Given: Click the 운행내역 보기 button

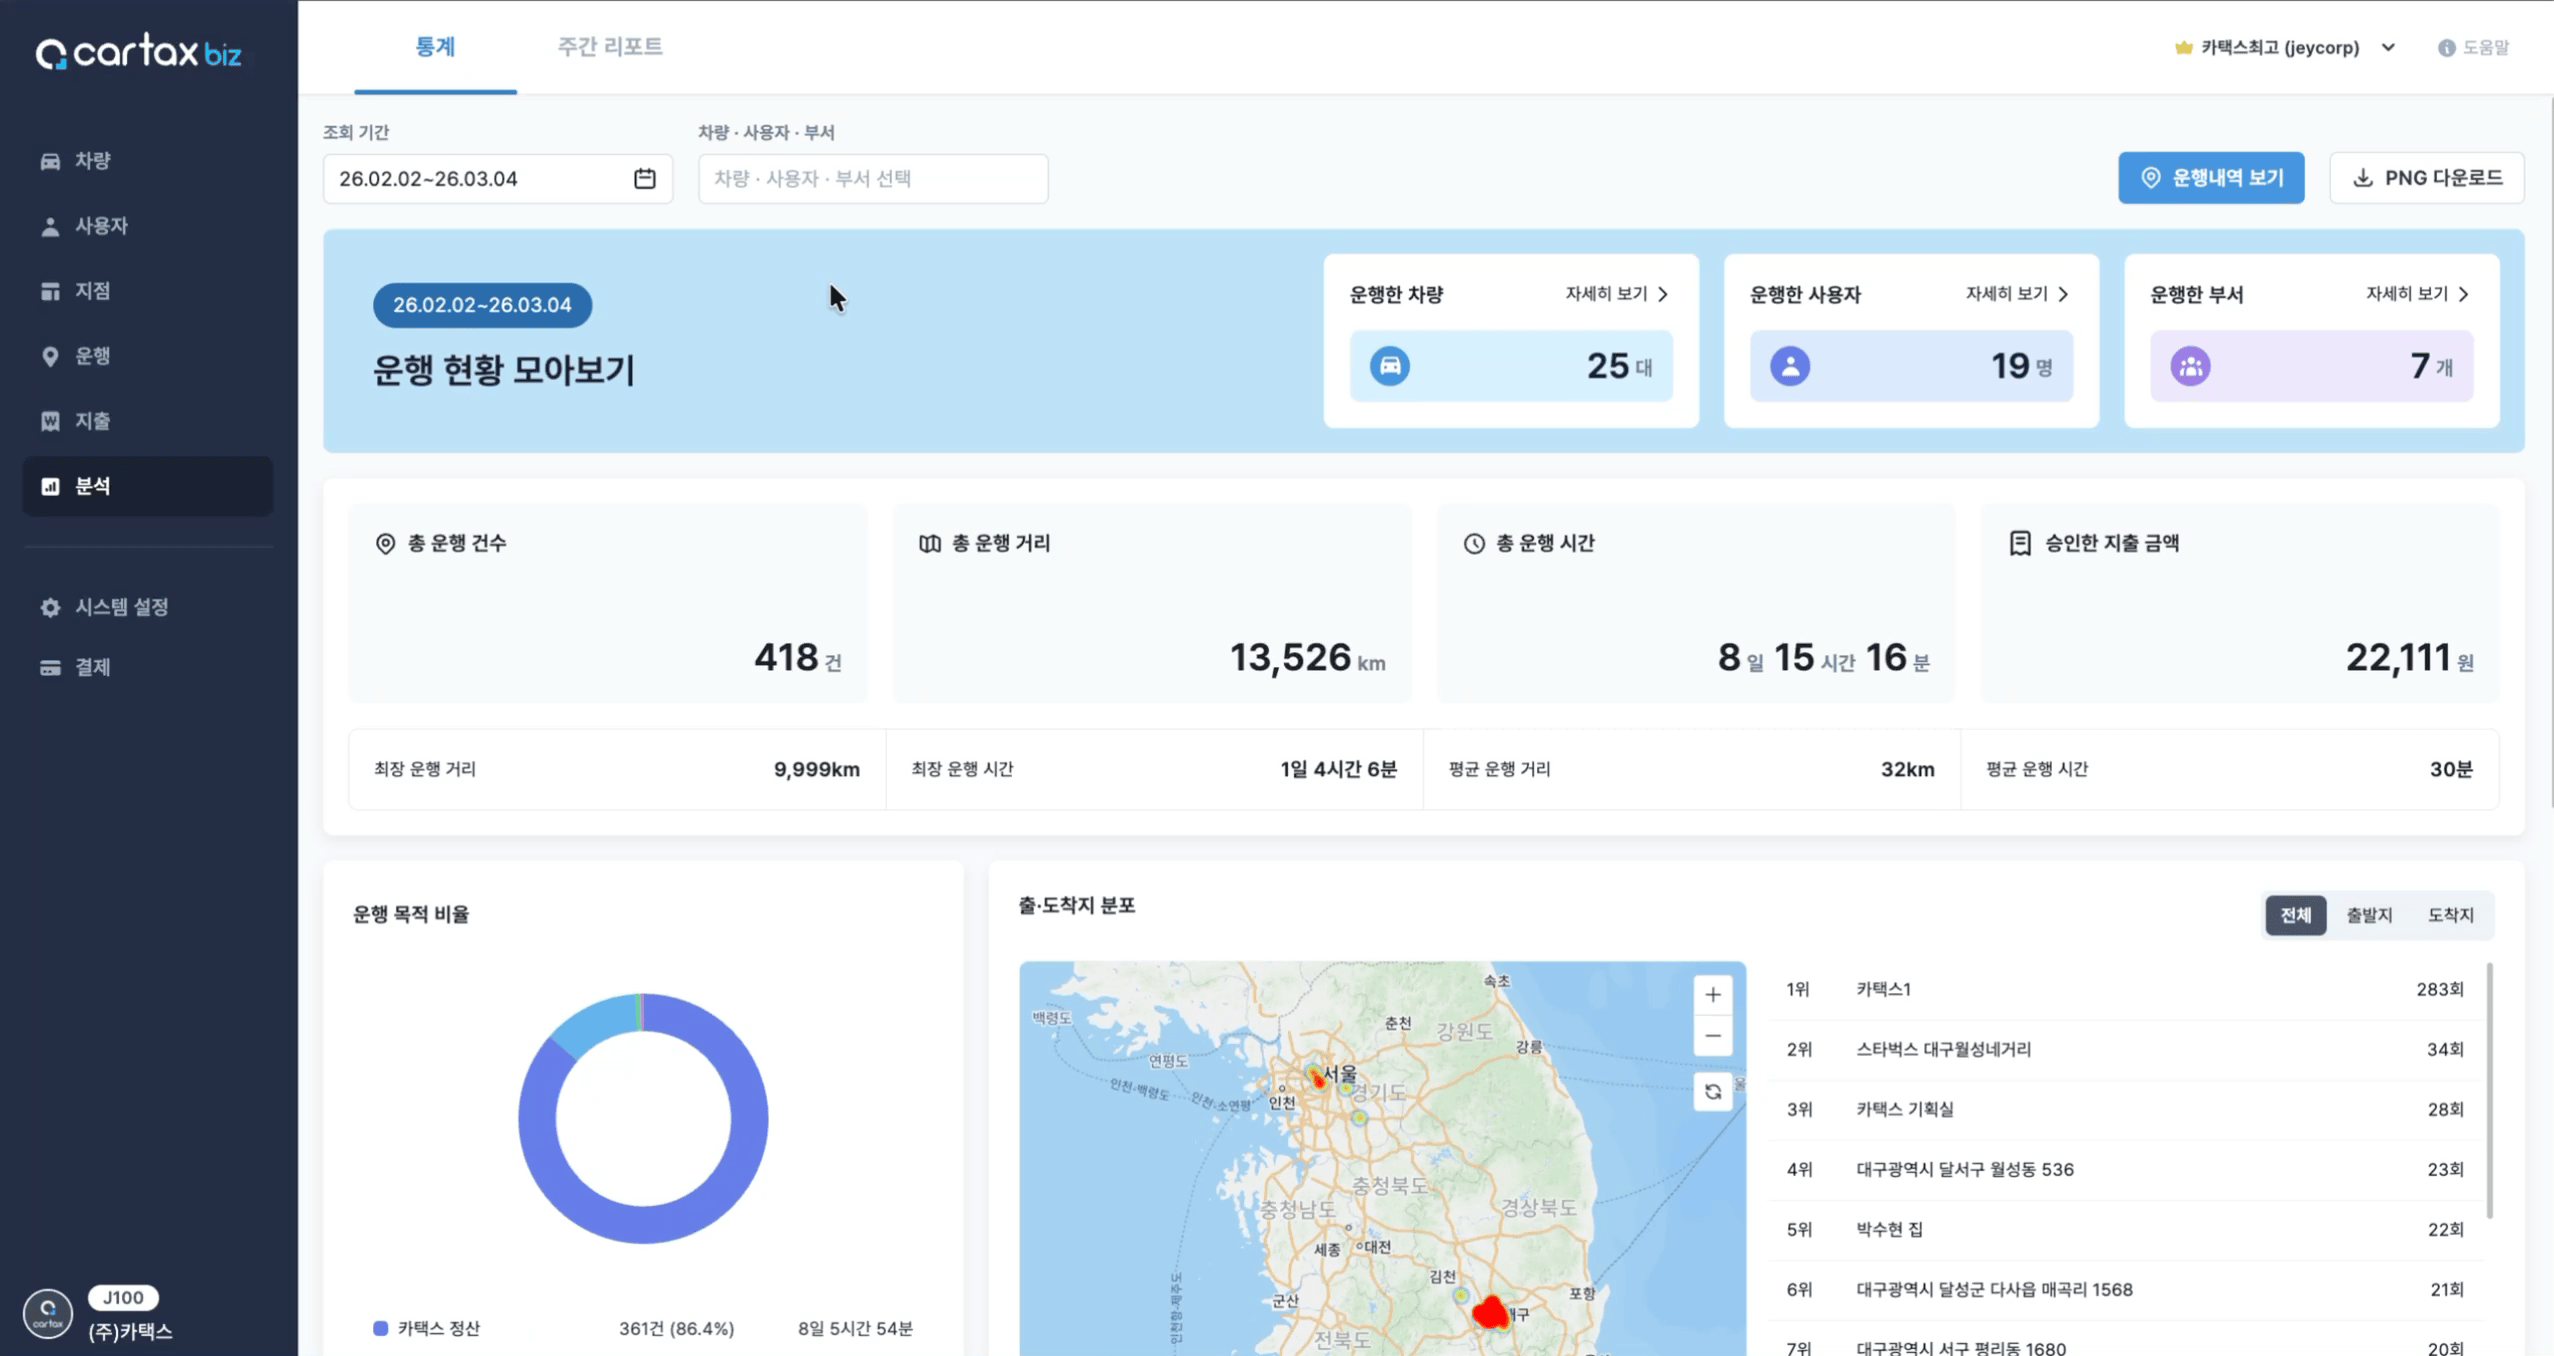Looking at the screenshot, I should coord(2210,178).
